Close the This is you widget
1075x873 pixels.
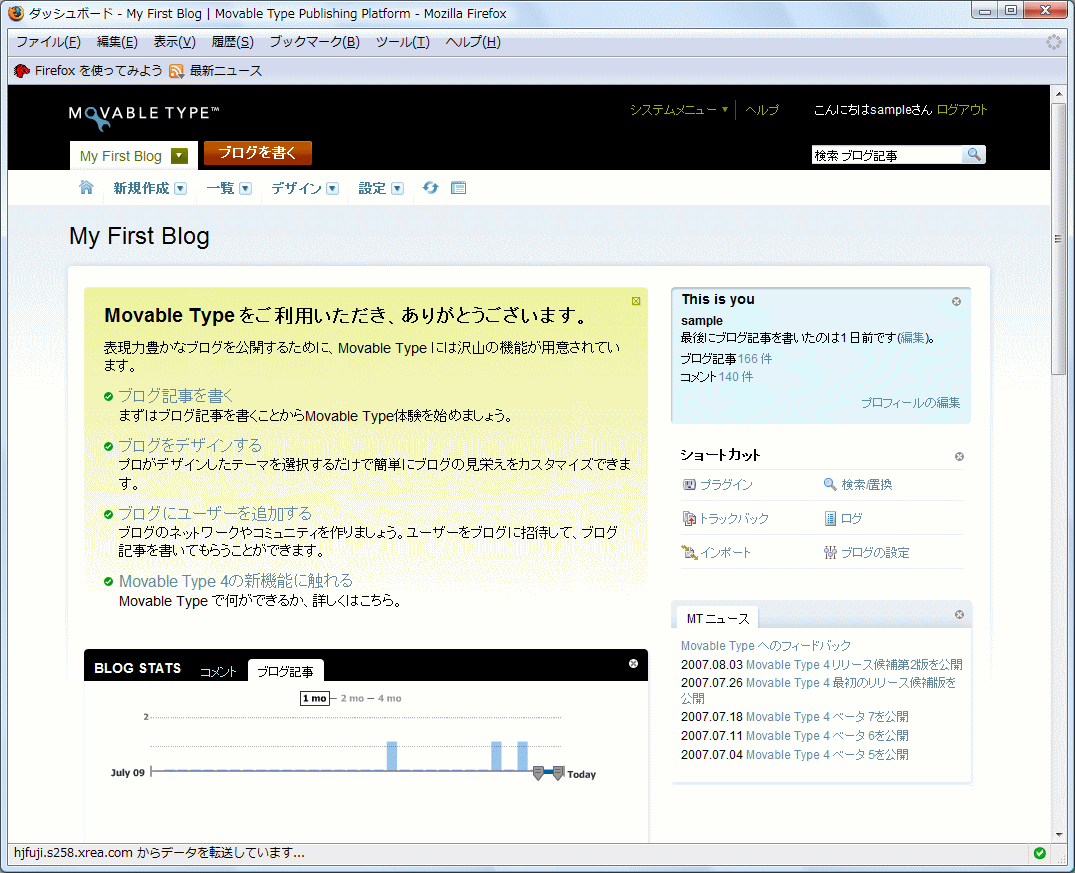point(956,302)
